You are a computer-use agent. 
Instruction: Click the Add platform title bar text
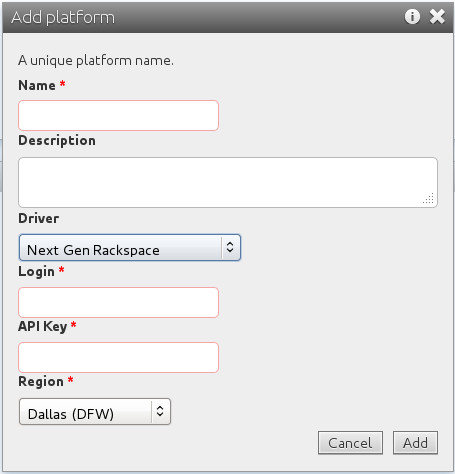coord(63,17)
